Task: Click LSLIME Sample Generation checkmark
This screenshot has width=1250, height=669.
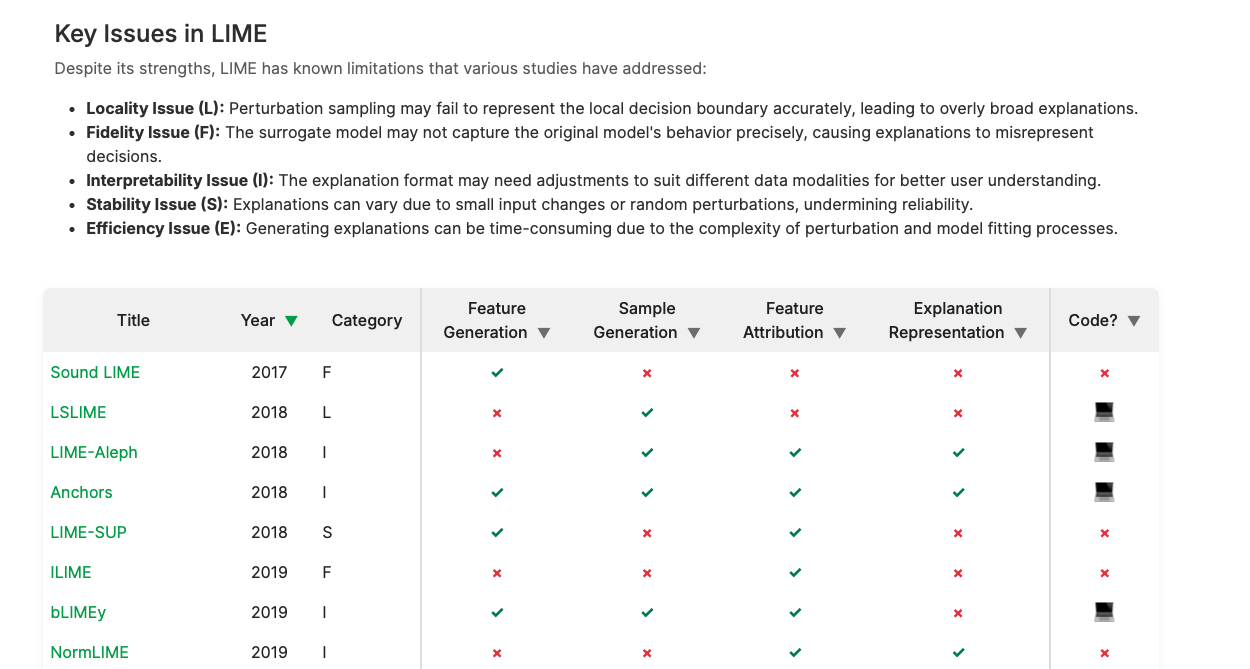Action: pyautogui.click(x=647, y=412)
